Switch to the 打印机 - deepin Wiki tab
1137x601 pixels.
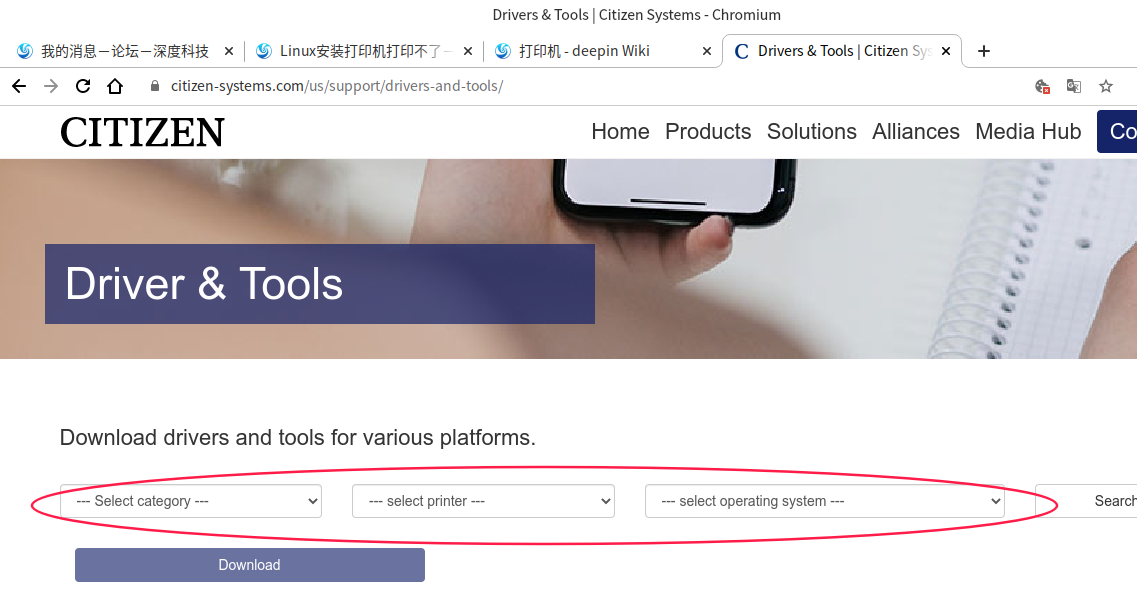coord(602,51)
